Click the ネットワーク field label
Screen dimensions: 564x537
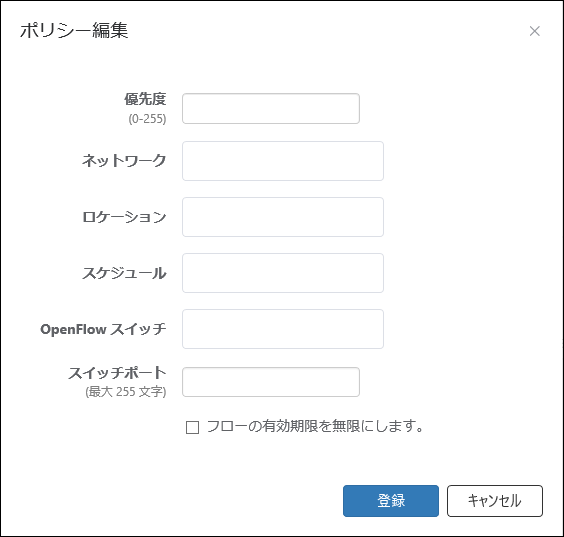coord(124,160)
